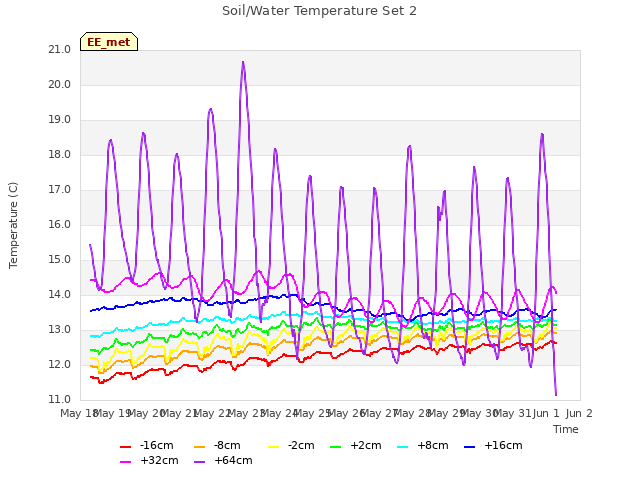Click the 17.0 y-axis tick label
This screenshot has height=480, width=640.
pyautogui.click(x=60, y=190)
